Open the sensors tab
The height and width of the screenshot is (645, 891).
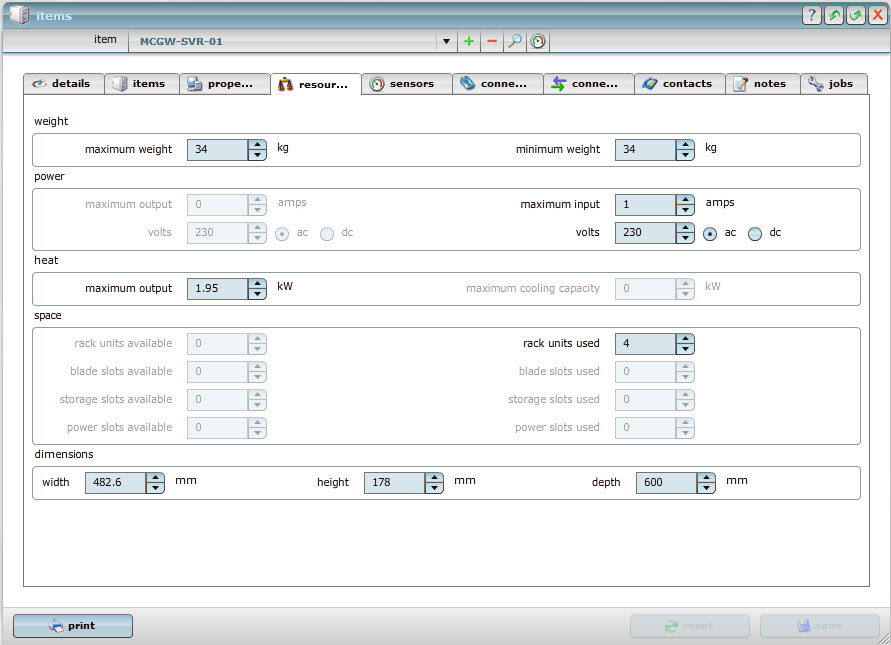(406, 84)
